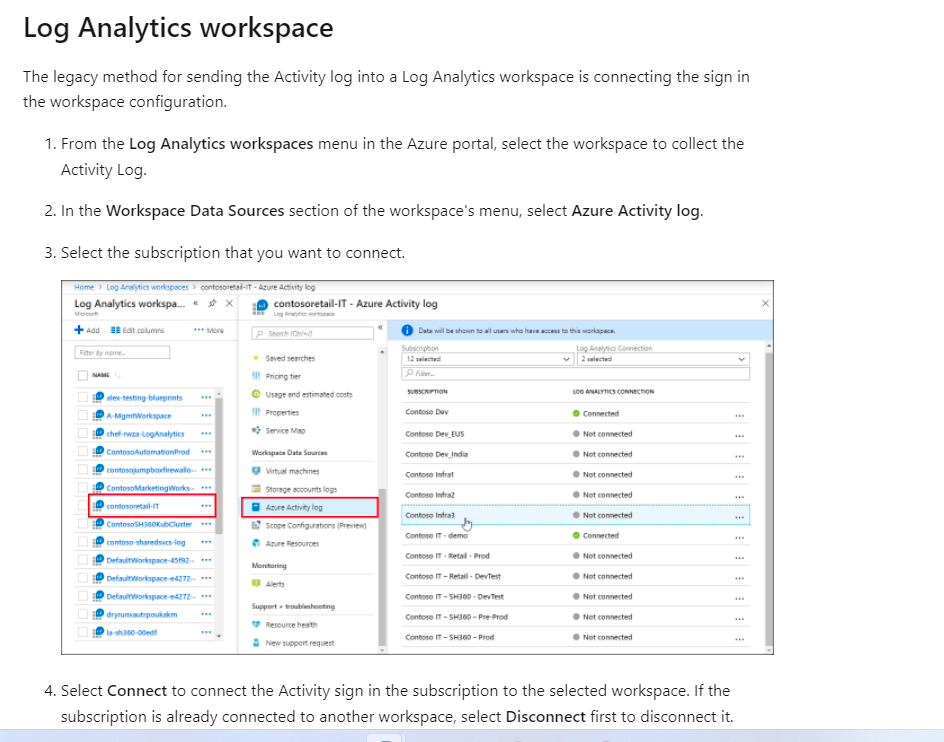
Task: Click the Filter by name field
Action: point(122,352)
